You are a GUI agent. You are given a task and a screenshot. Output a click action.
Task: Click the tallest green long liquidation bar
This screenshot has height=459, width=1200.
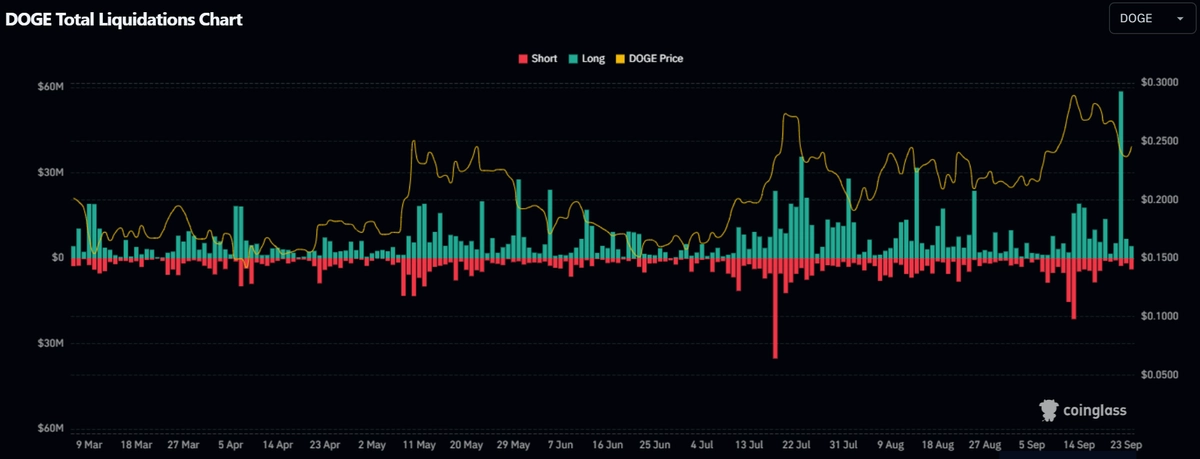(x=1121, y=174)
